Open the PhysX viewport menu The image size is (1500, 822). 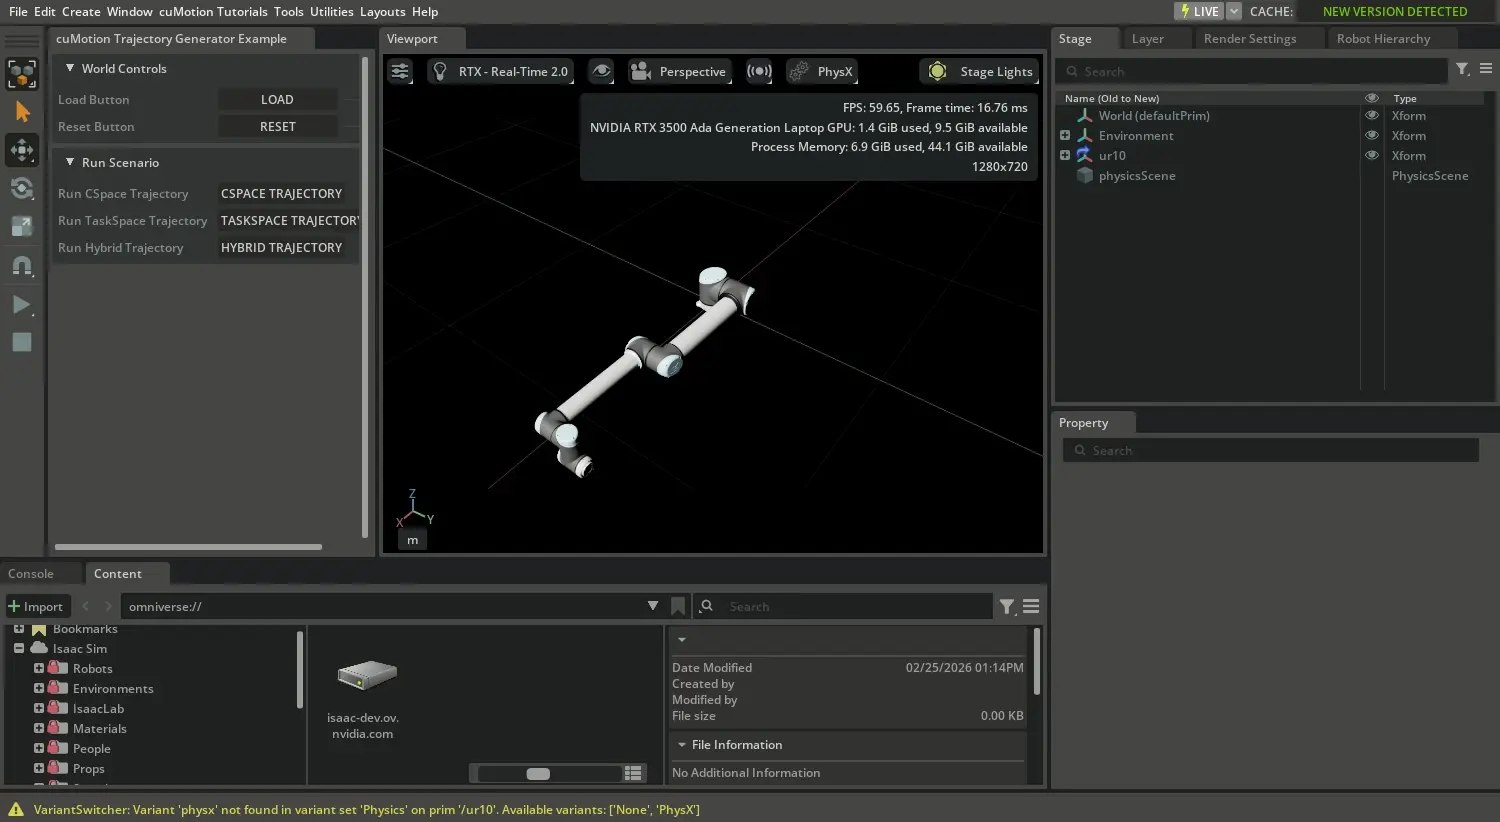(x=821, y=71)
